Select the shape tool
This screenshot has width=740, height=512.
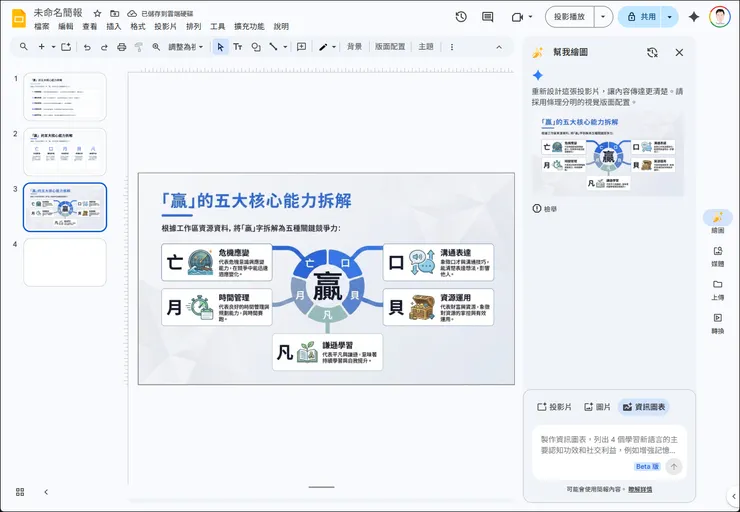pyautogui.click(x=256, y=47)
